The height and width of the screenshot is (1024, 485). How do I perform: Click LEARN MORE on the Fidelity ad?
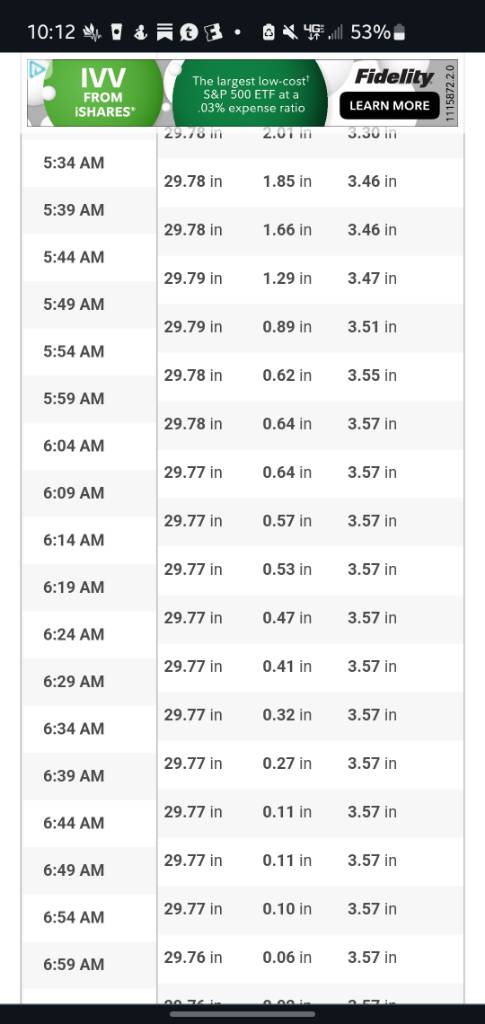(x=390, y=106)
